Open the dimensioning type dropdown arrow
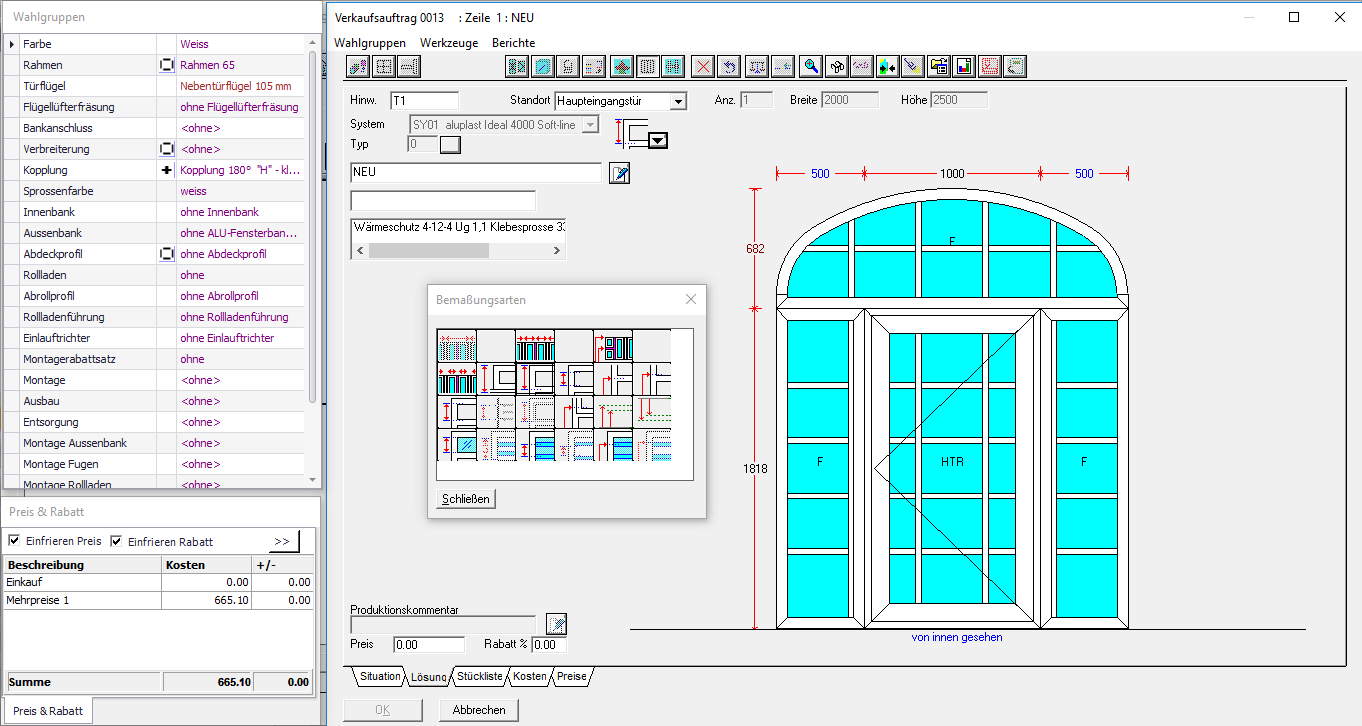The height and width of the screenshot is (726, 1362). [x=657, y=141]
